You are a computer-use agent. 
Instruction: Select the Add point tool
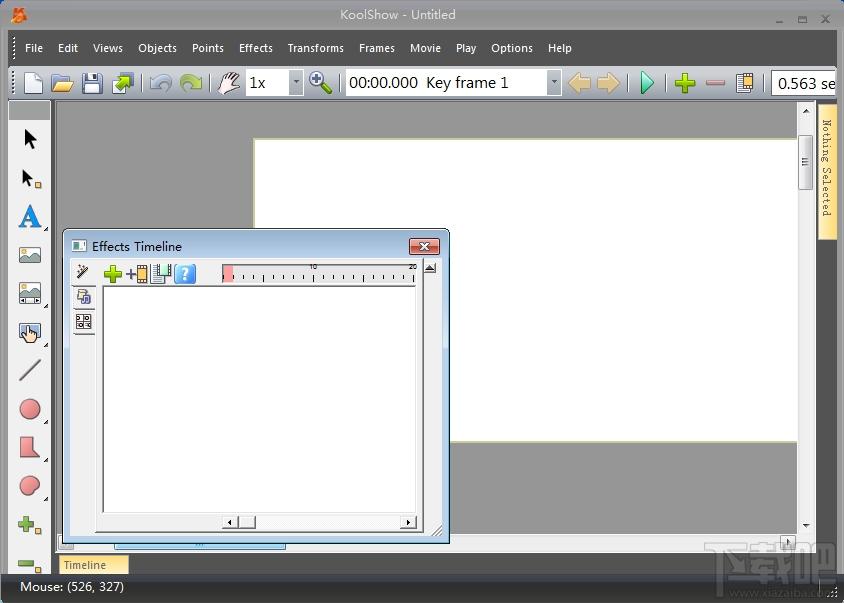point(29,525)
